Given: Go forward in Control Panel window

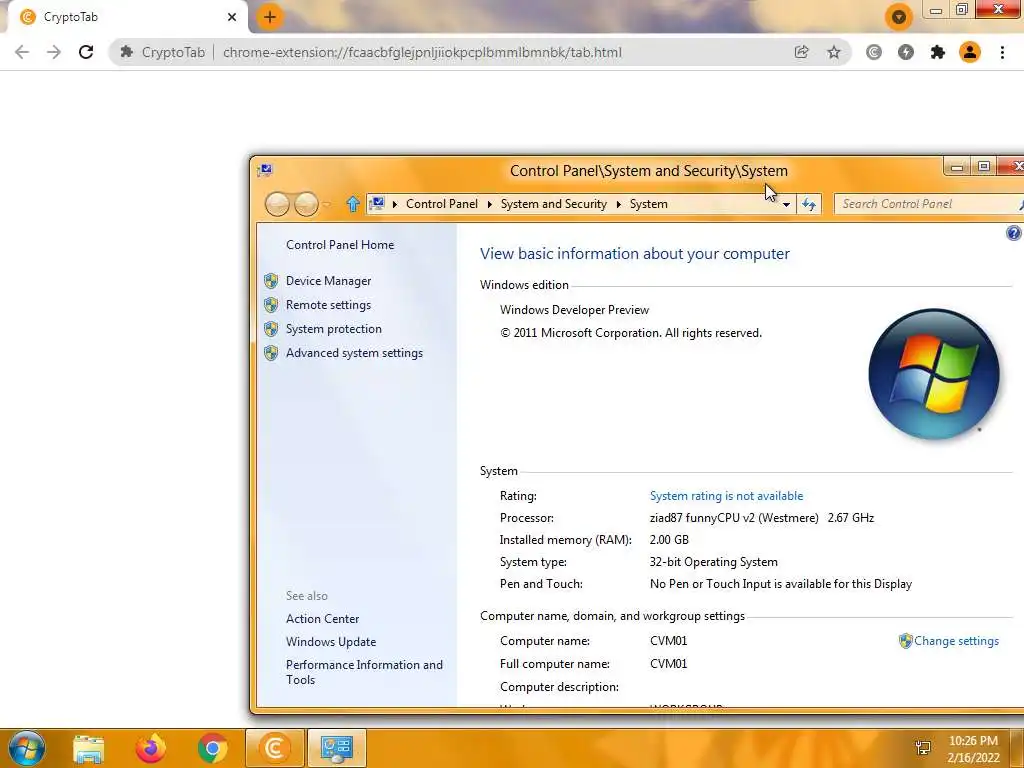Looking at the screenshot, I should [x=306, y=204].
